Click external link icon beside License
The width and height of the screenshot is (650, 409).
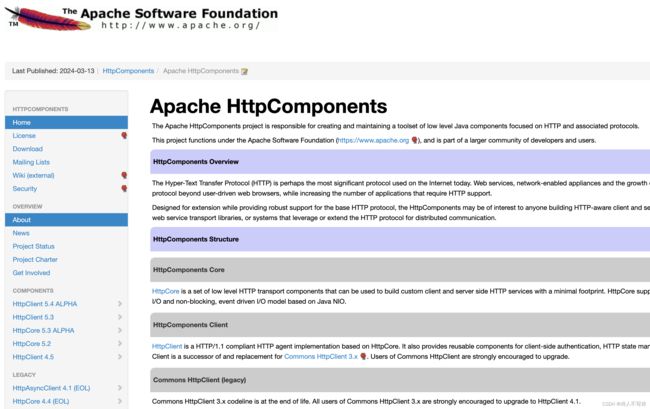[x=124, y=136]
